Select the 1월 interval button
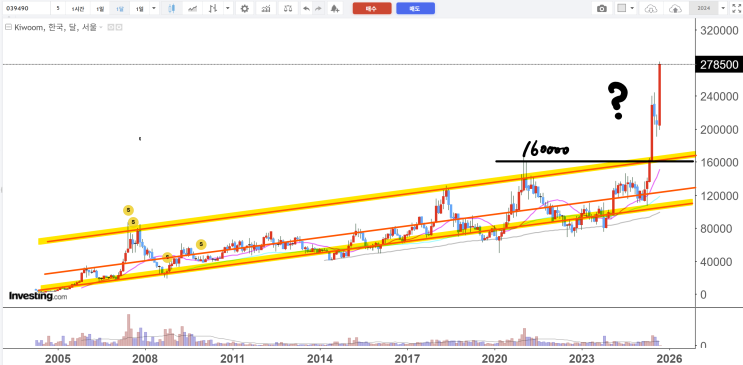743x365 pixels. point(139,9)
